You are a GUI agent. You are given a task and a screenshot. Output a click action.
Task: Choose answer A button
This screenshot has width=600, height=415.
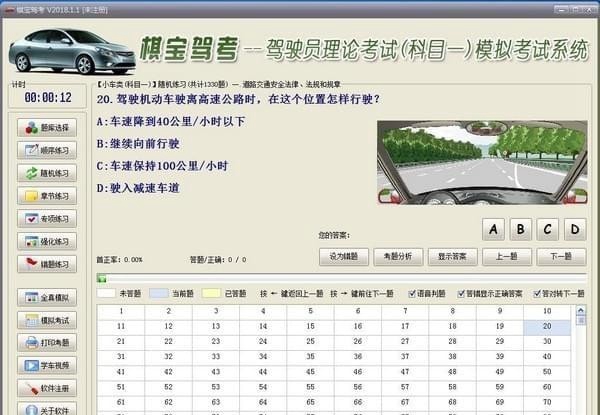click(x=493, y=229)
